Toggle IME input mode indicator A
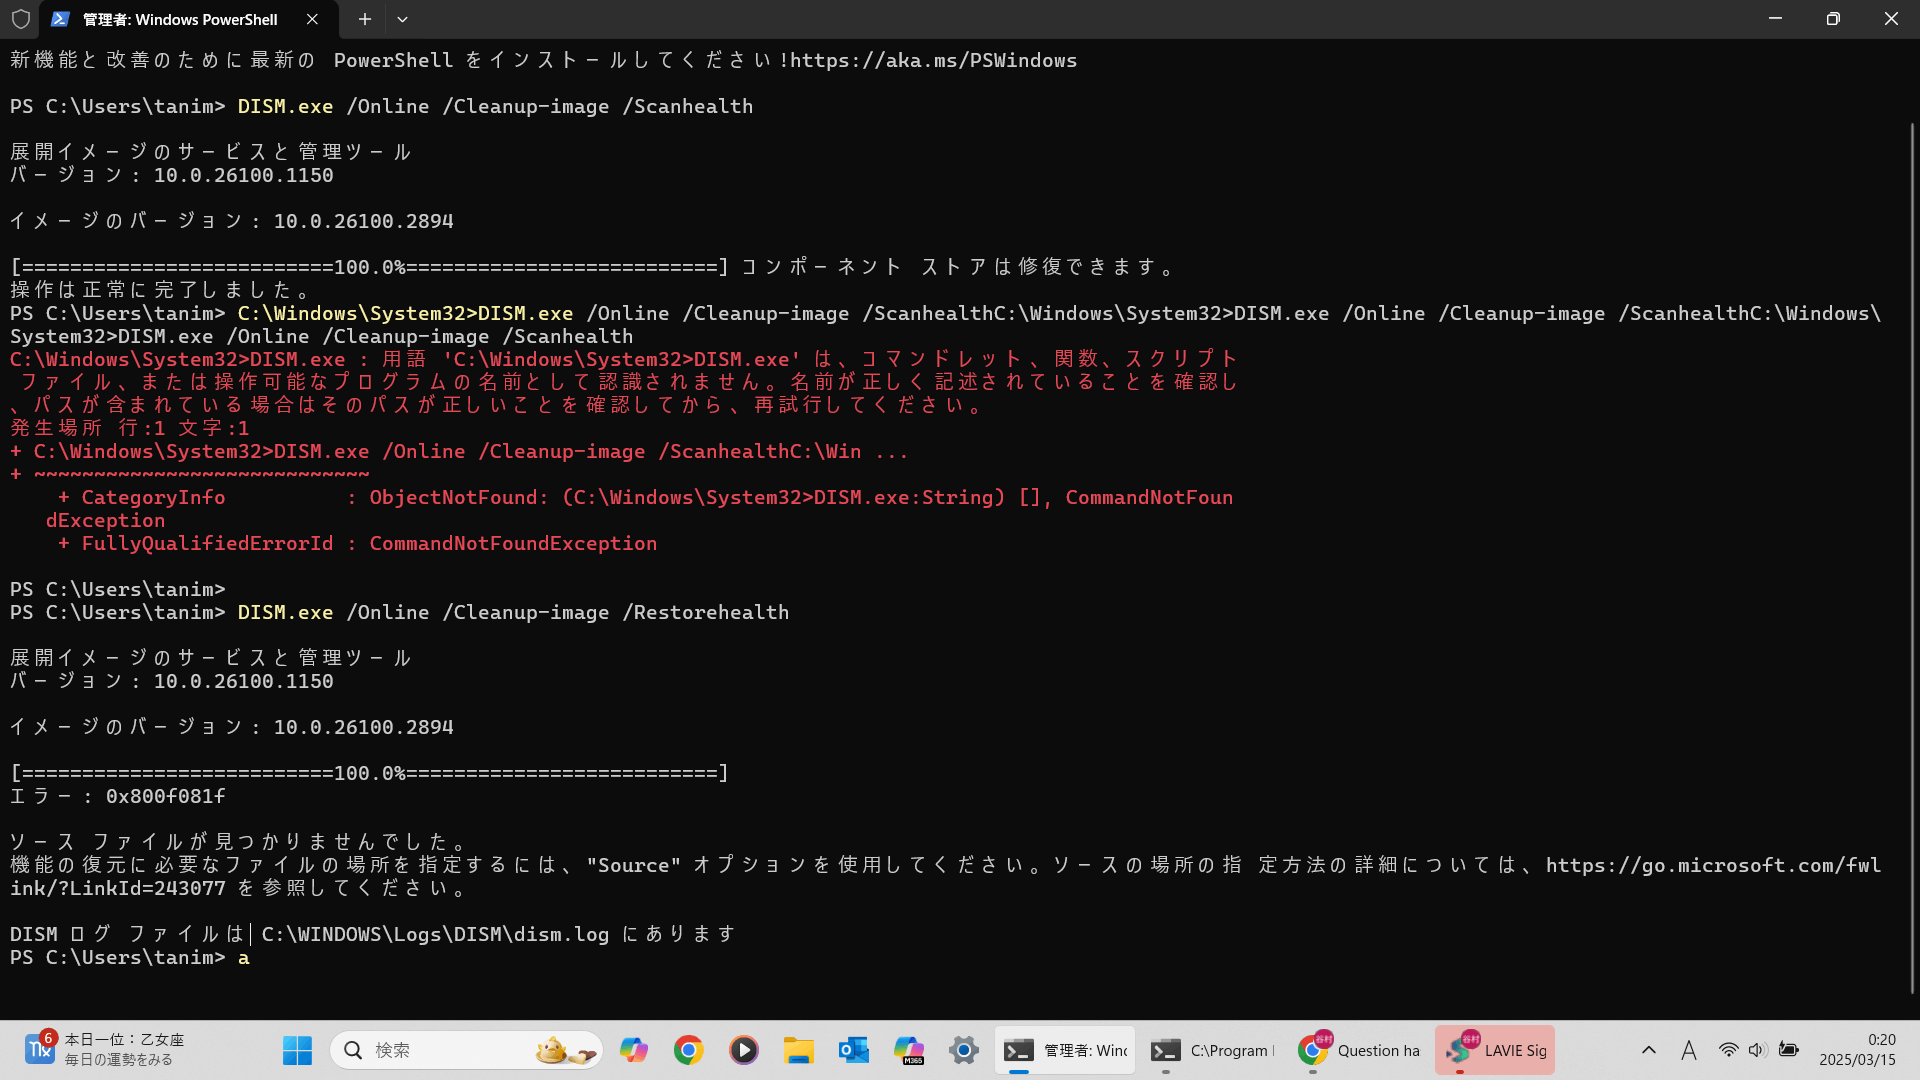Image resolution: width=1920 pixels, height=1080 pixels. coord(1688,1050)
